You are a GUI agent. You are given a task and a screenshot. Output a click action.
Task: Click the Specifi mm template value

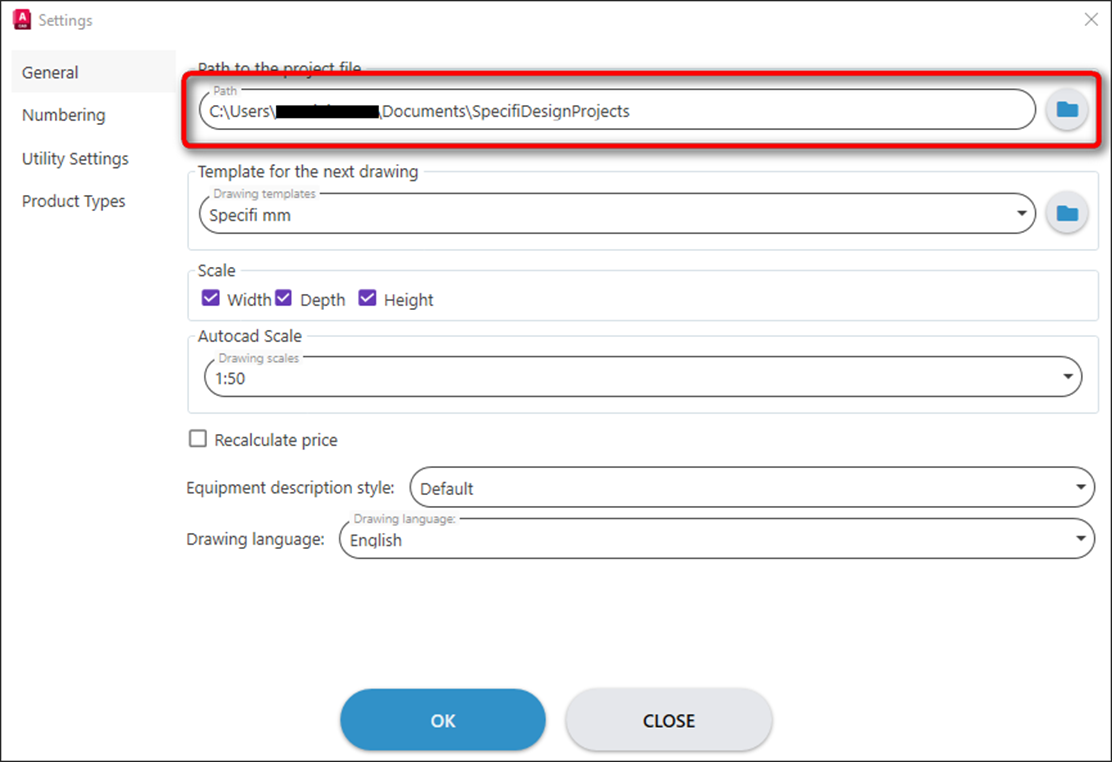coord(250,215)
